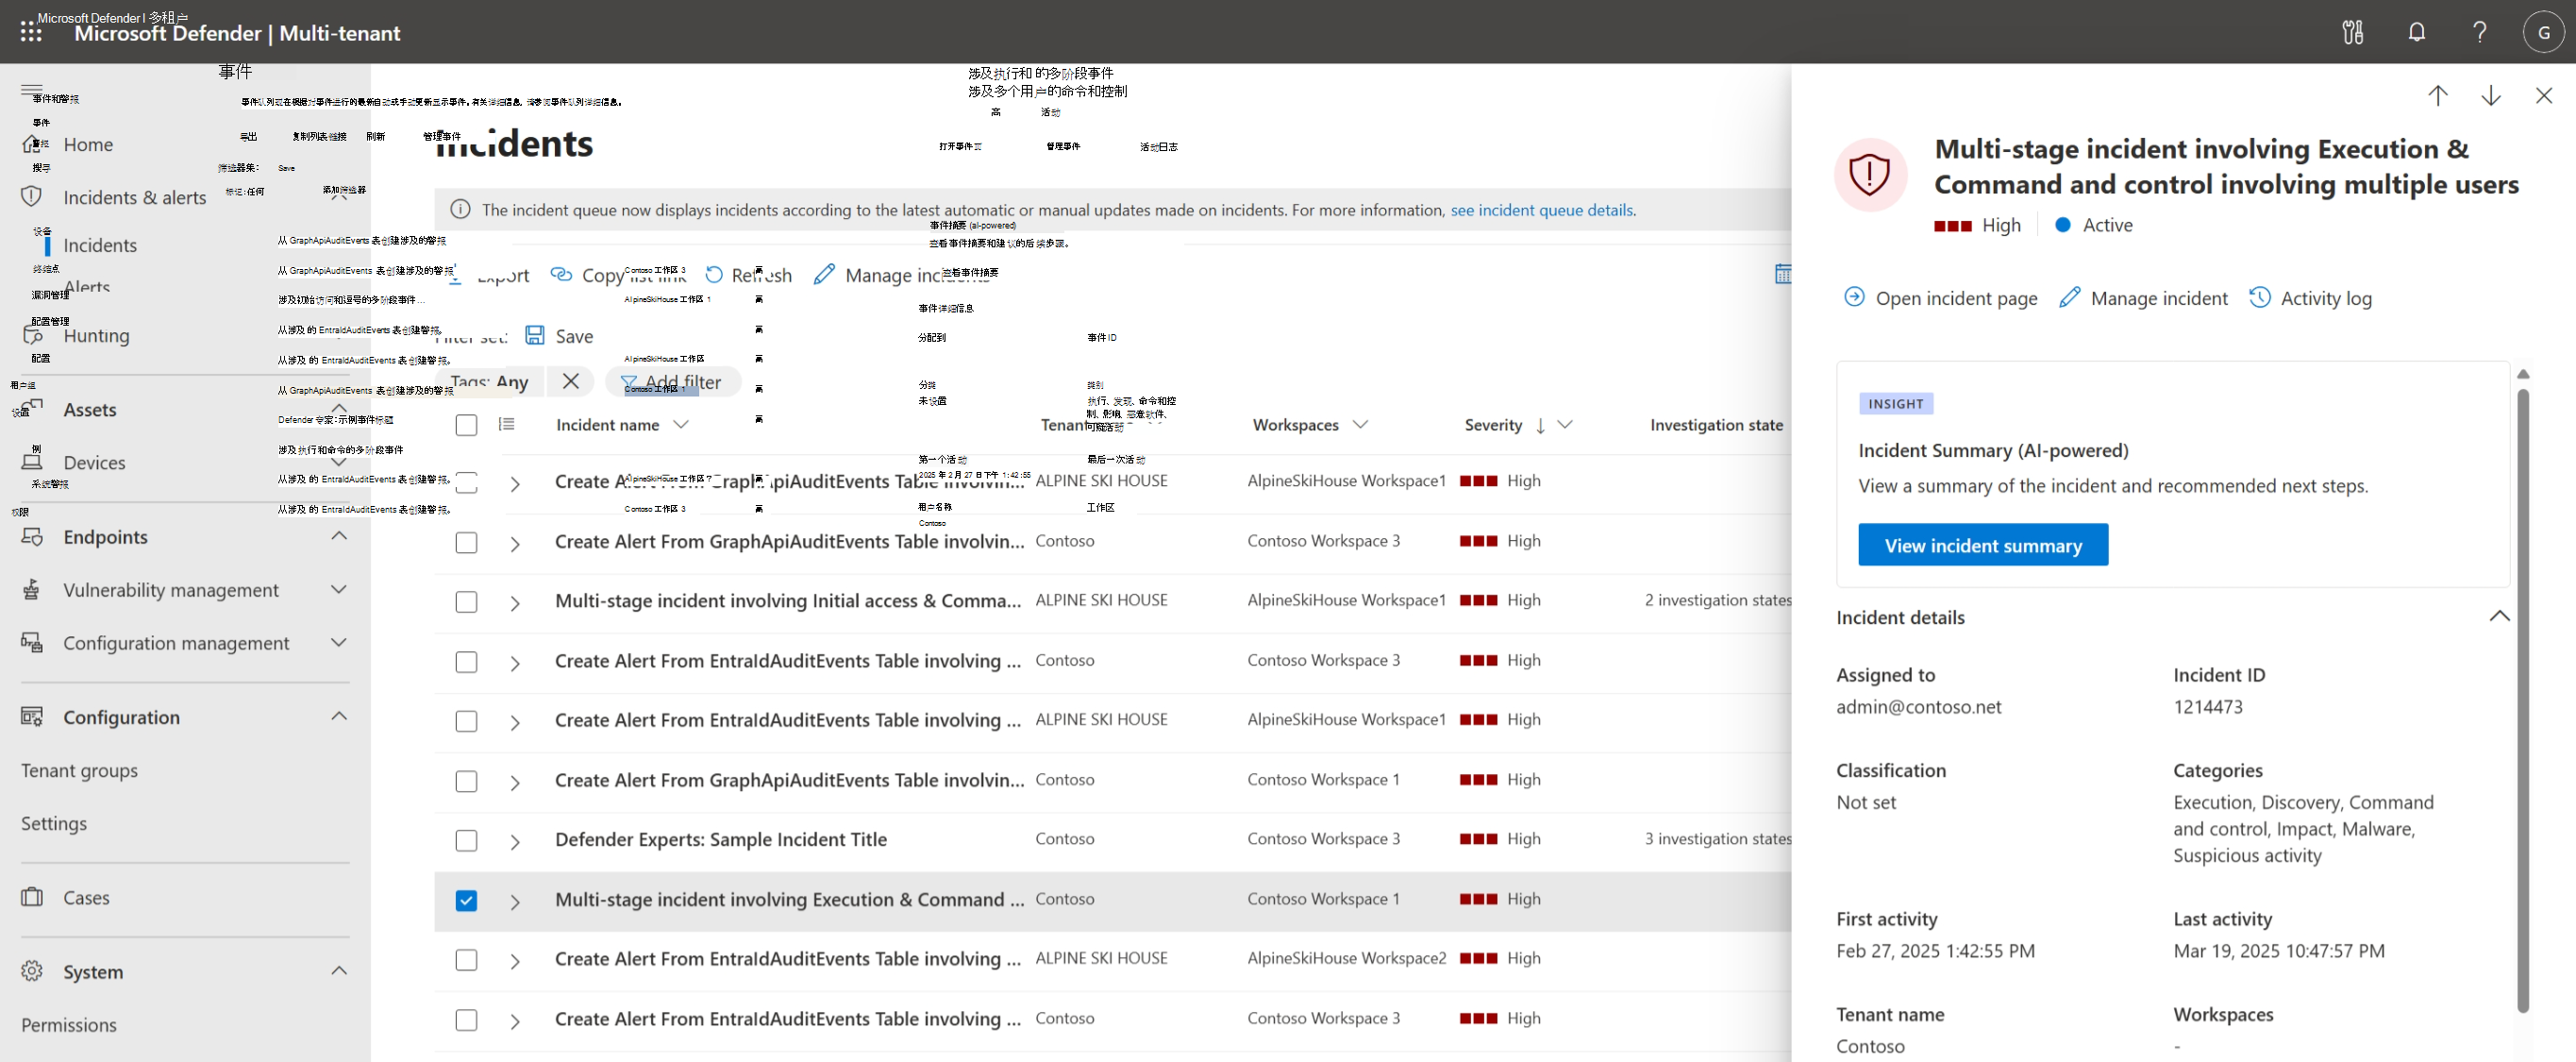Click the Refresh icon in toolbar
The image size is (2576, 1062).
714,275
